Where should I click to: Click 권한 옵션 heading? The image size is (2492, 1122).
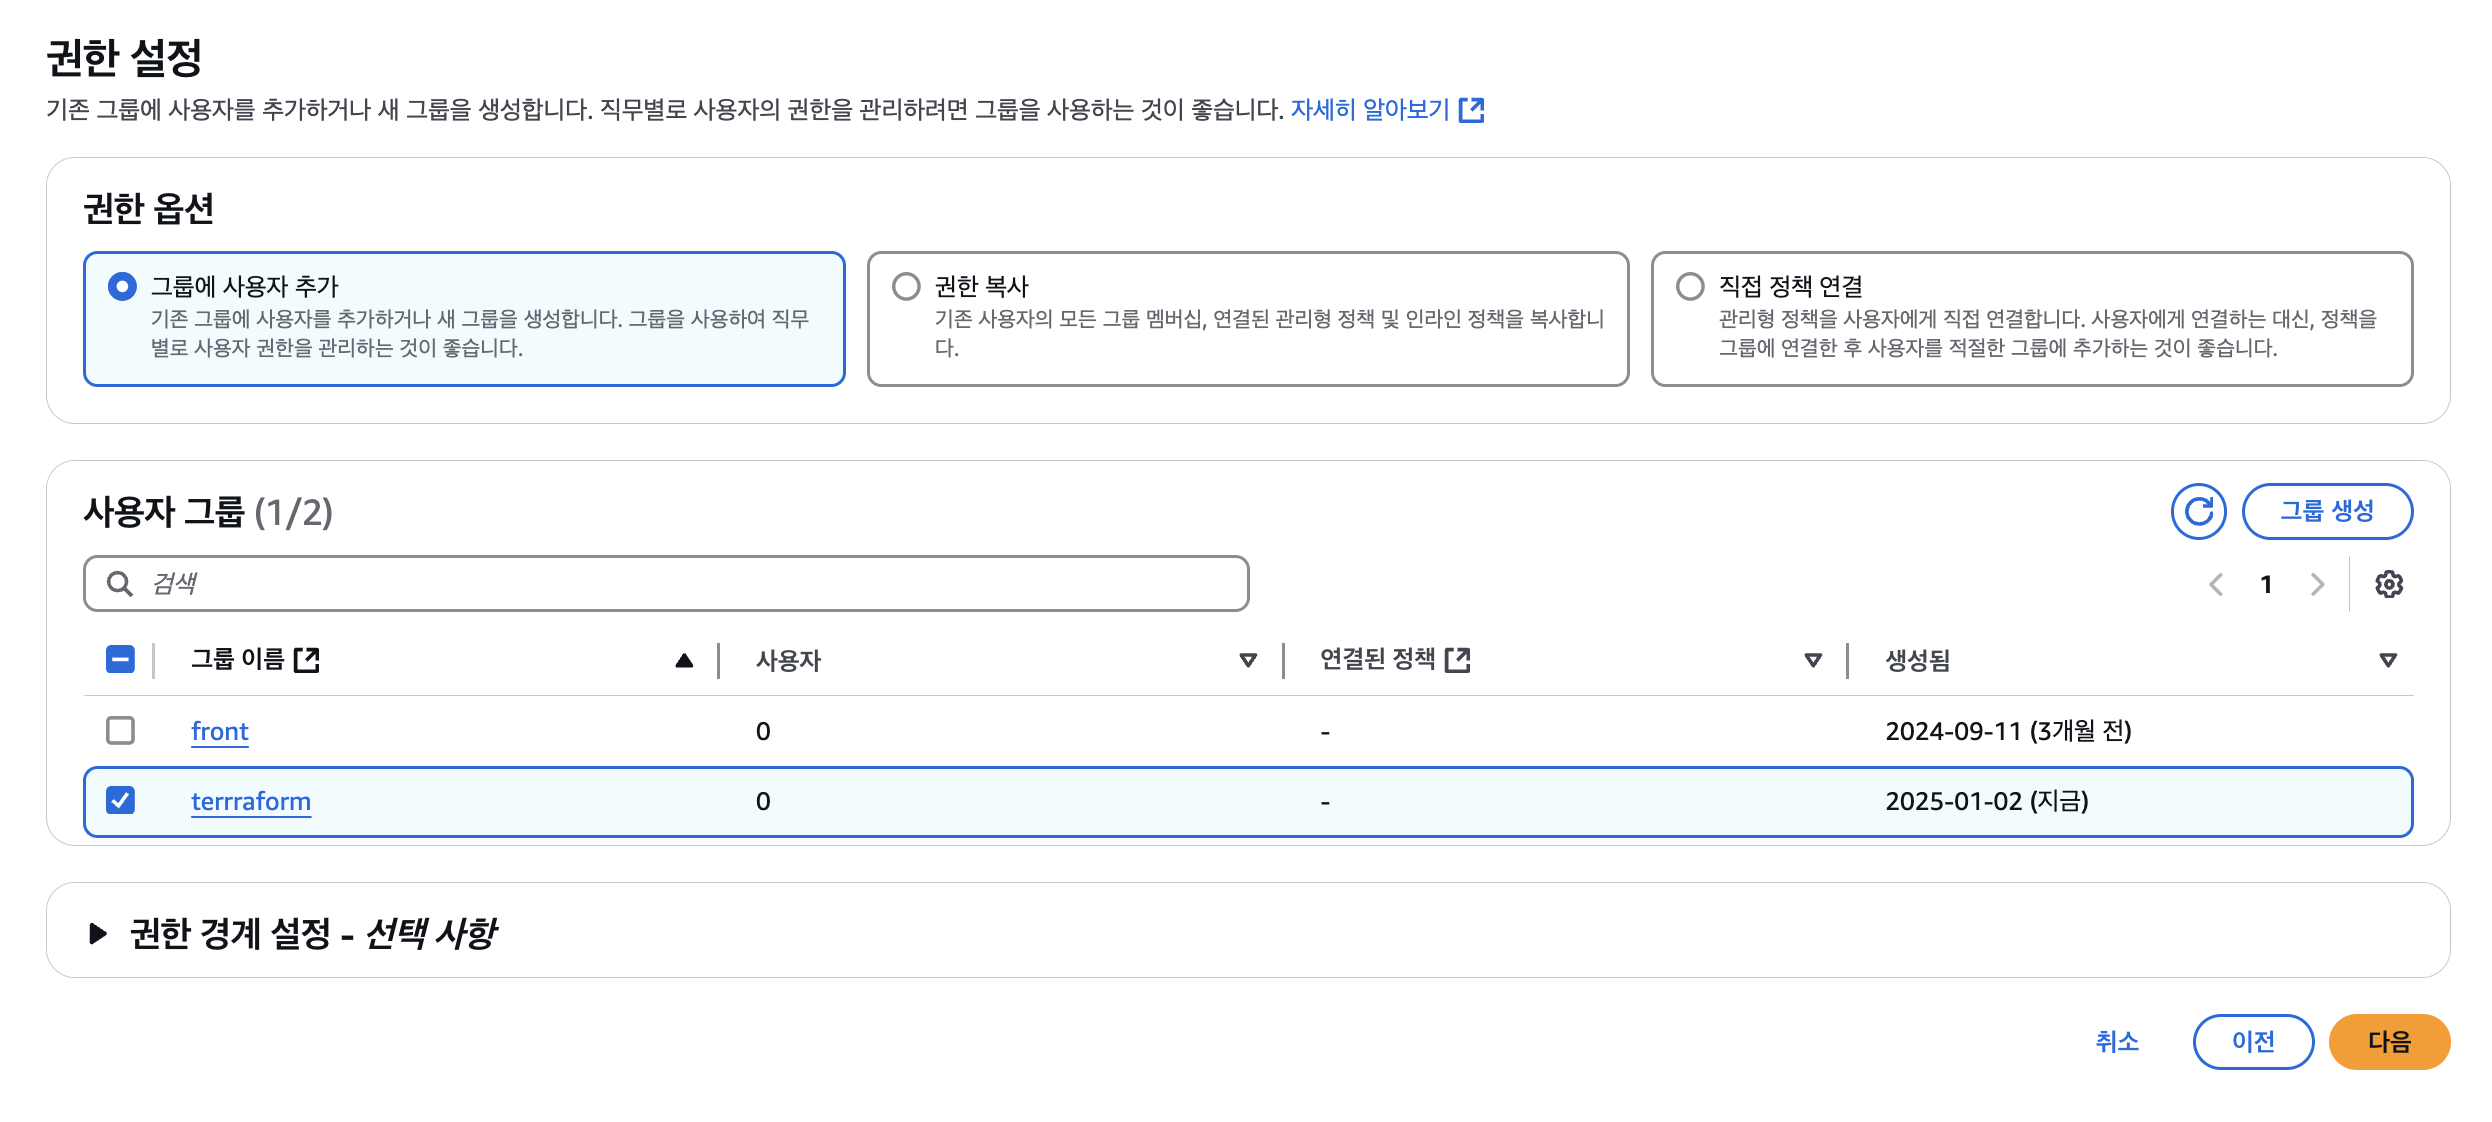[149, 209]
